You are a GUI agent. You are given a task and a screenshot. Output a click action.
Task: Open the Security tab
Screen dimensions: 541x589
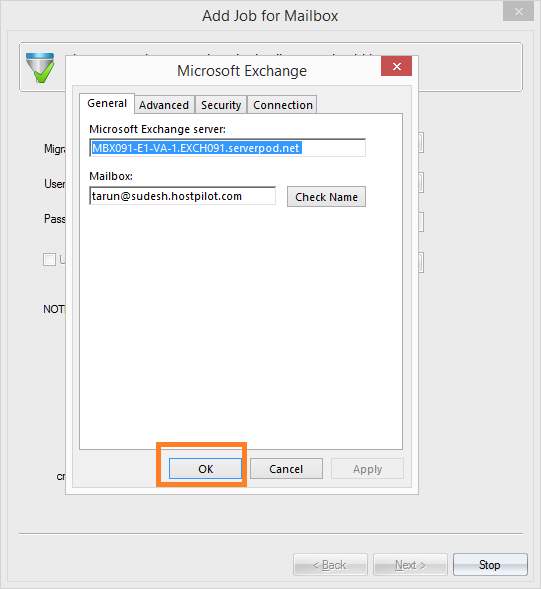coord(221,105)
